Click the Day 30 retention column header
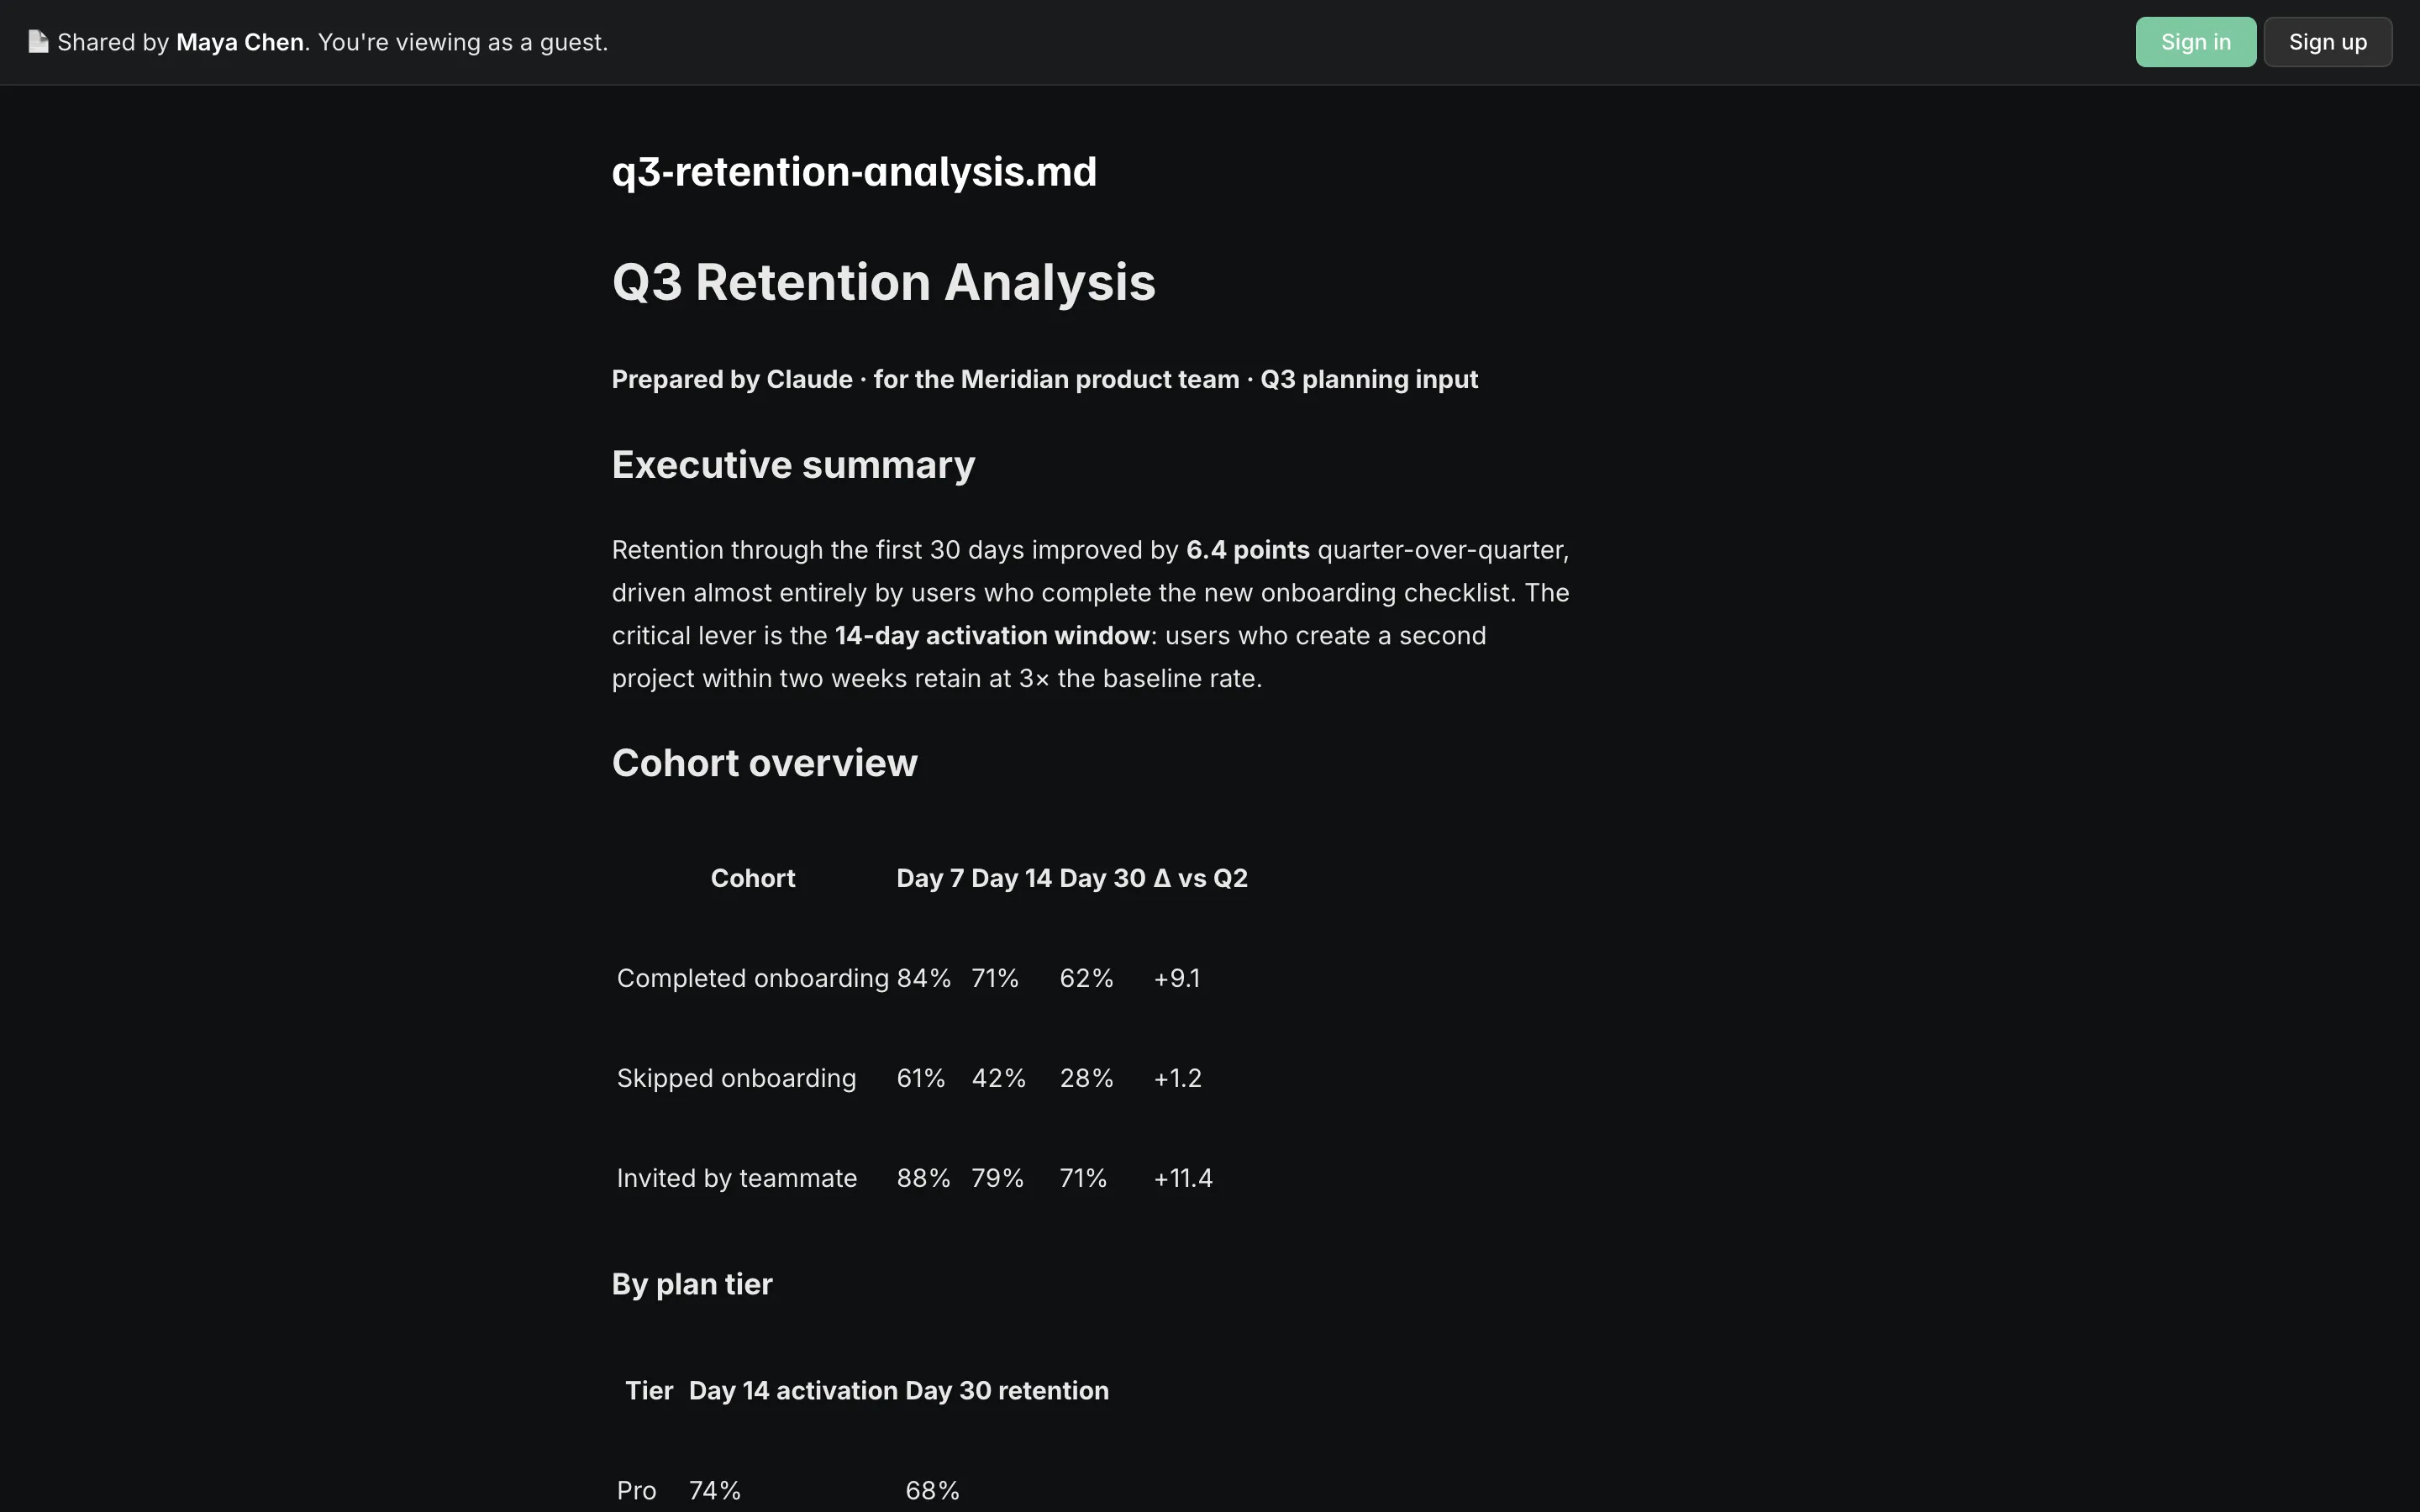The height and width of the screenshot is (1512, 2420). tap(1007, 1391)
